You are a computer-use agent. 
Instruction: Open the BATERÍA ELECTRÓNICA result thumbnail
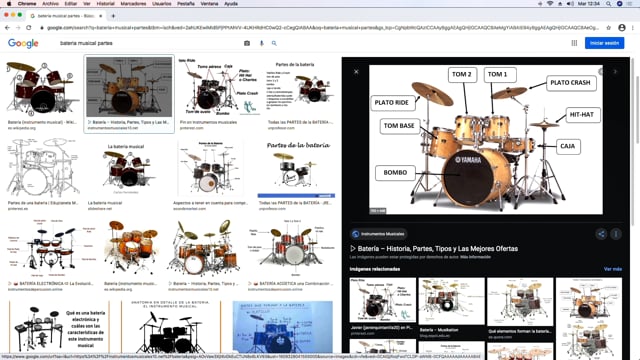pos(51,248)
